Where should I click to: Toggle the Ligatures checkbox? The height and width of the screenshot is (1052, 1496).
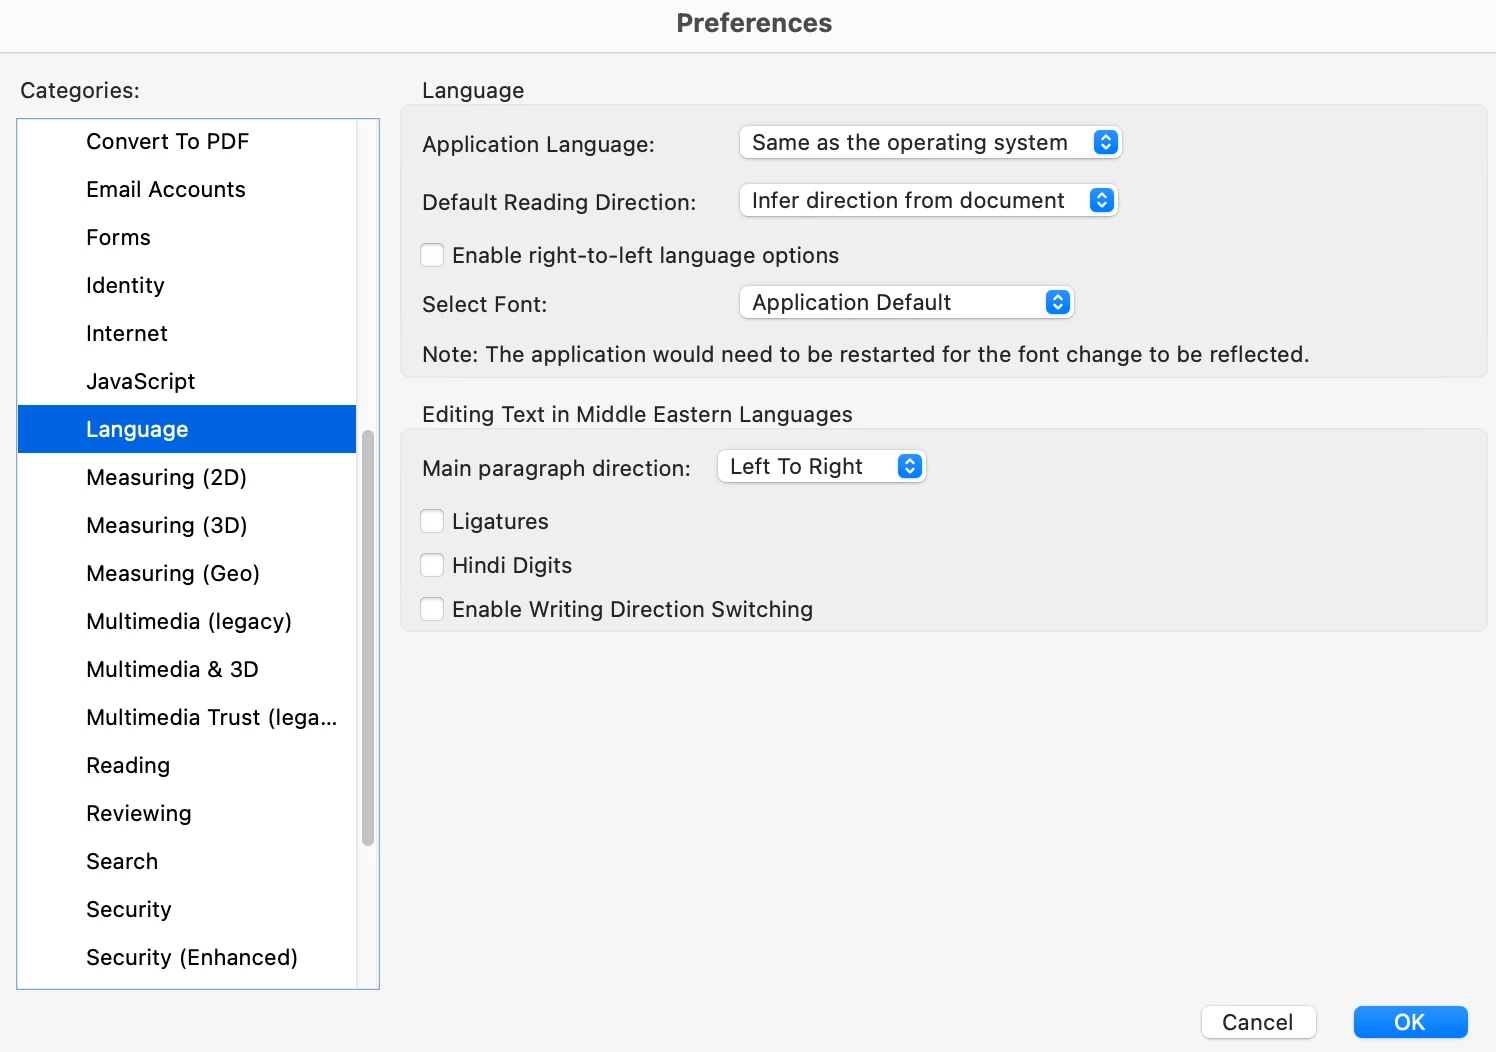[x=432, y=522]
